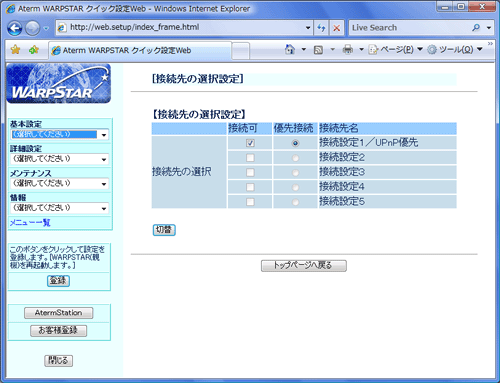
Task: Click the browser Forward arrow button
Action: pyautogui.click(x=33, y=28)
